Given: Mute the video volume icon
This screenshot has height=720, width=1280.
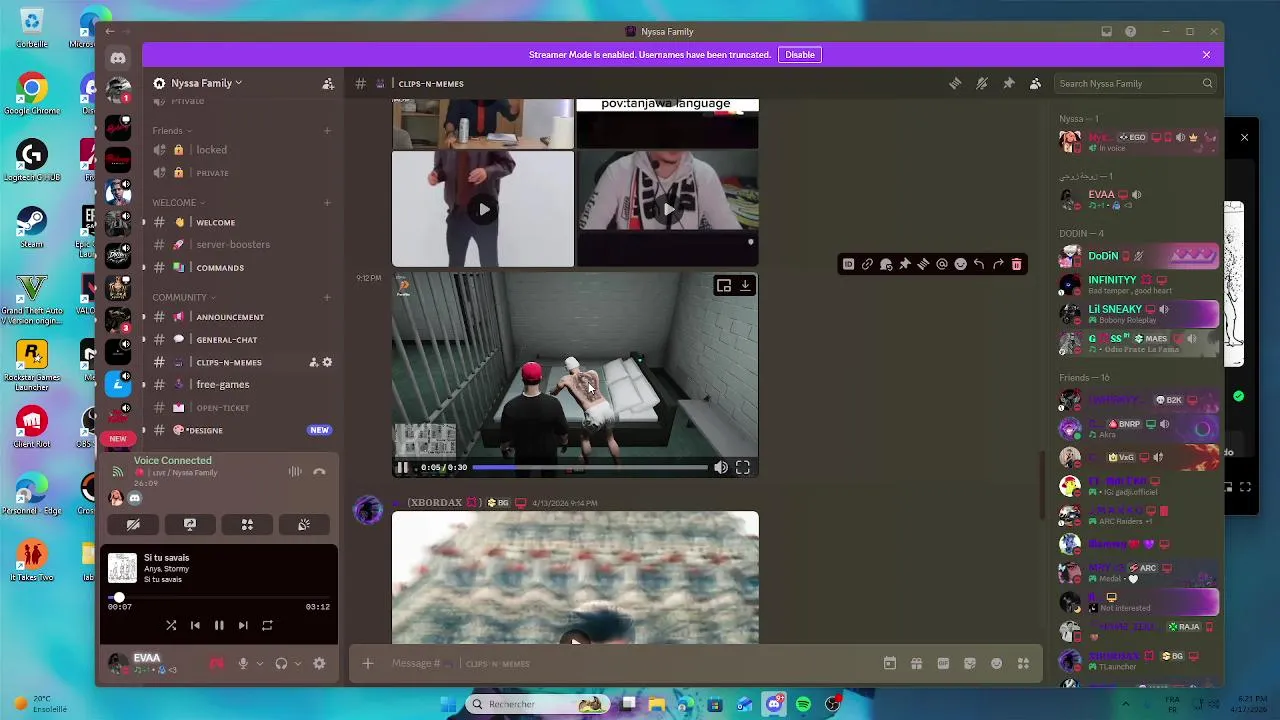Looking at the screenshot, I should pos(721,467).
